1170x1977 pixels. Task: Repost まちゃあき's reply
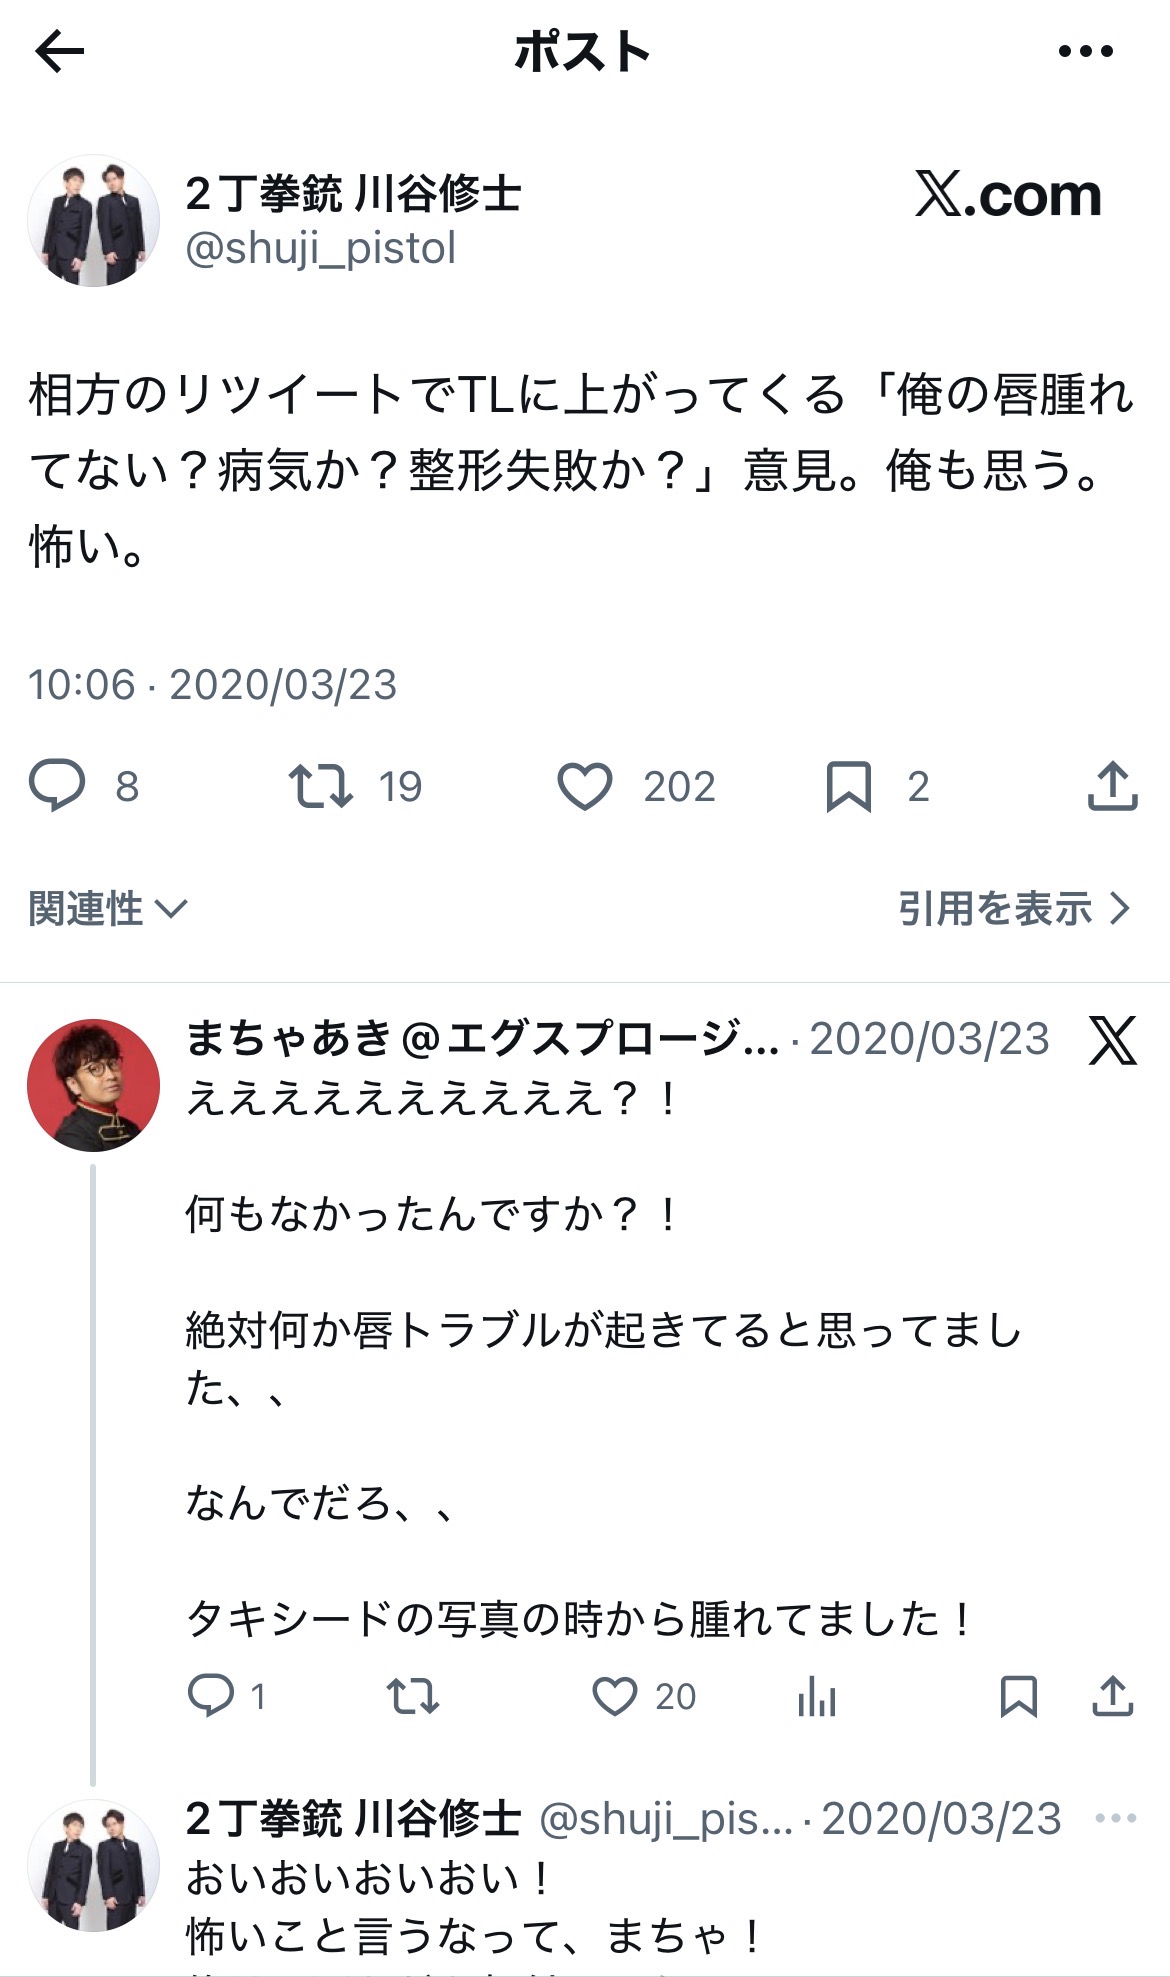[413, 1696]
